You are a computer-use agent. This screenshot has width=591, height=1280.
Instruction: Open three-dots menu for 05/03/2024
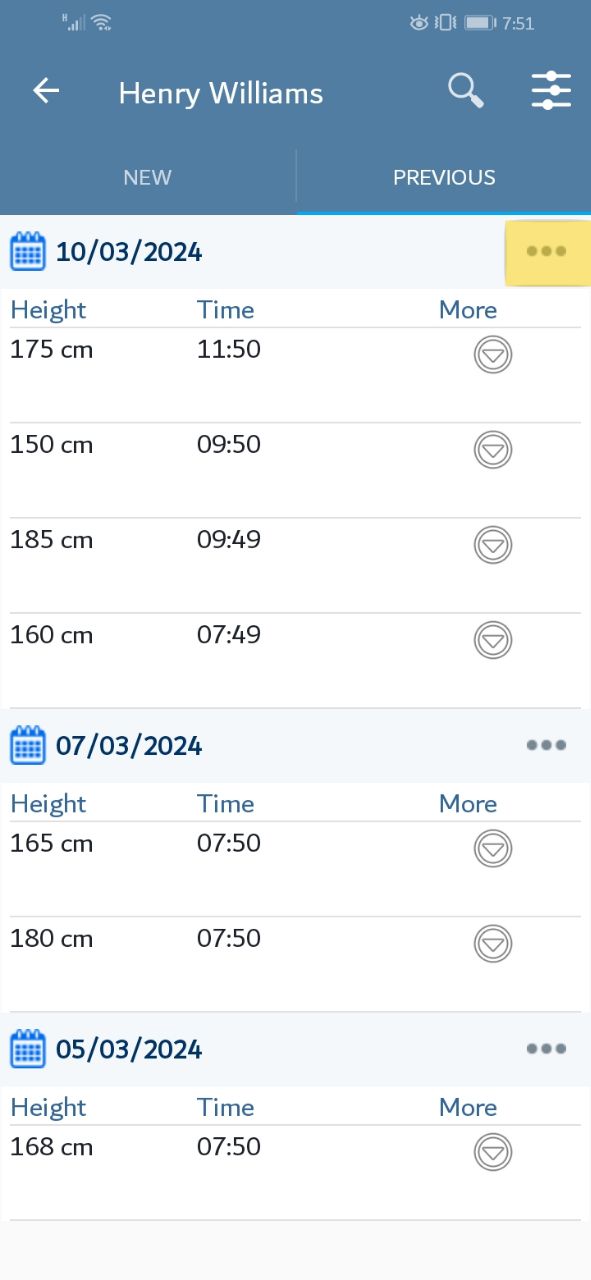[547, 1049]
